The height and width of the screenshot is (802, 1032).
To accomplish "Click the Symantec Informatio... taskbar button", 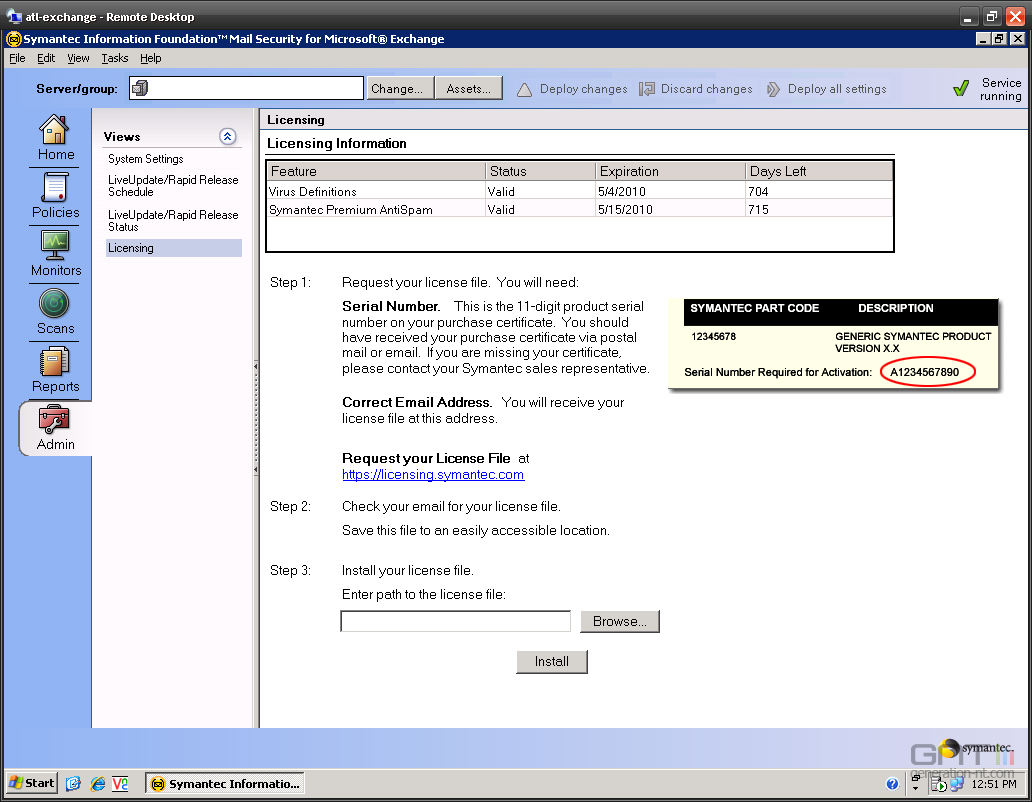I will pos(224,784).
